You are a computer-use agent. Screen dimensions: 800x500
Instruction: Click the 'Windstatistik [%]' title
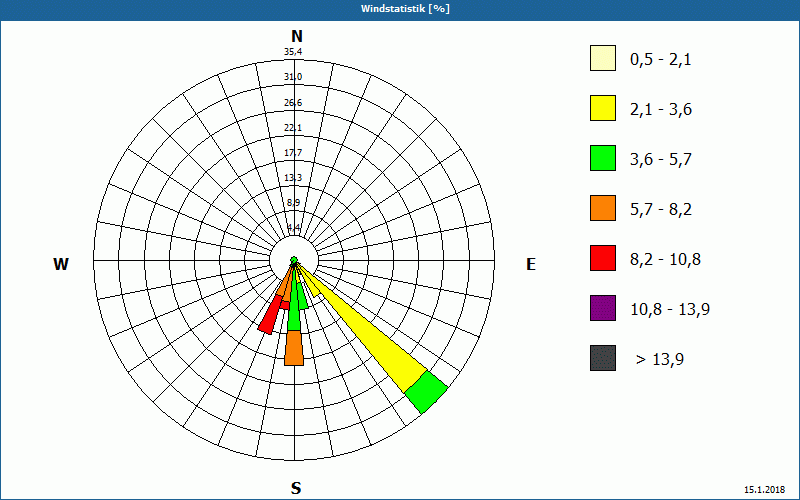pos(405,9)
